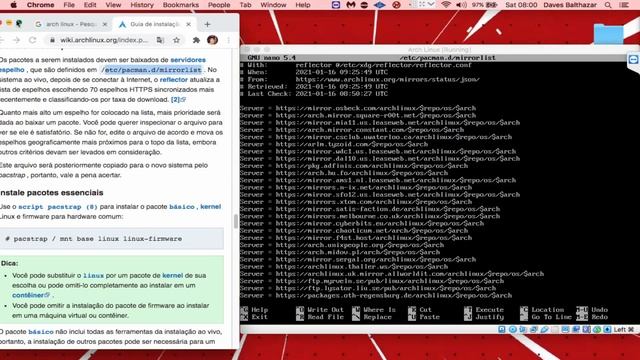Click the ftp.lysator.liu.se server line in nano

coord(368,288)
